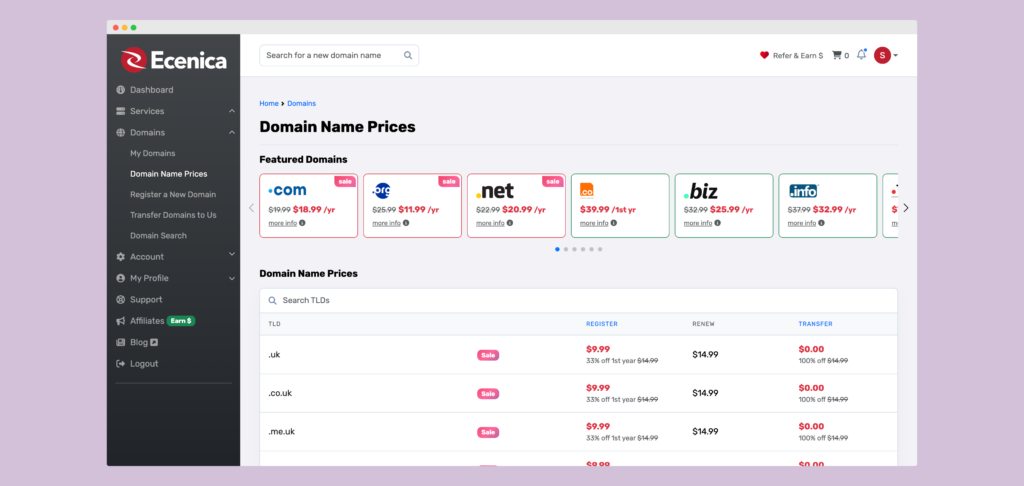The width and height of the screenshot is (1024, 486).
Task: Click the Sale badge in .uk row
Action: tap(488, 355)
